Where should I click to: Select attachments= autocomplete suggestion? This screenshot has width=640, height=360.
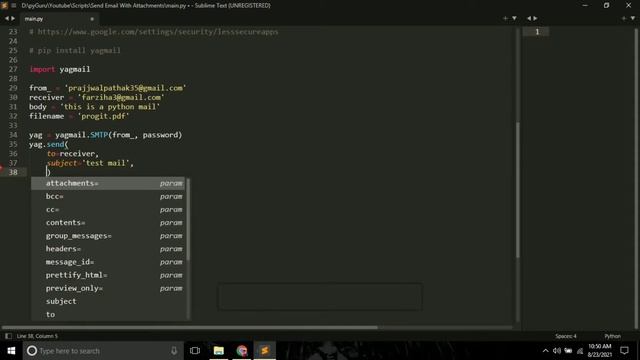[108, 183]
